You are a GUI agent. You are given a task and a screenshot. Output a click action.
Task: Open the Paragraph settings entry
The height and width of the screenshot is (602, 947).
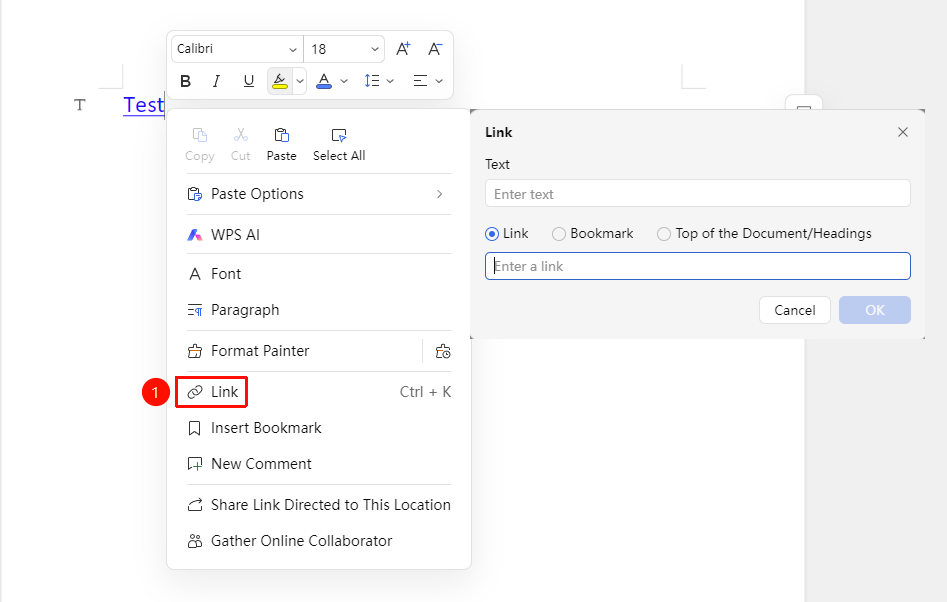tap(318, 310)
